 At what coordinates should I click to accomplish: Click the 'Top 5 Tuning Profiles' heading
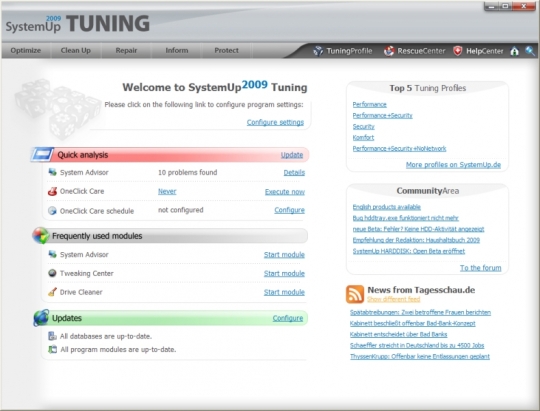[x=428, y=88]
